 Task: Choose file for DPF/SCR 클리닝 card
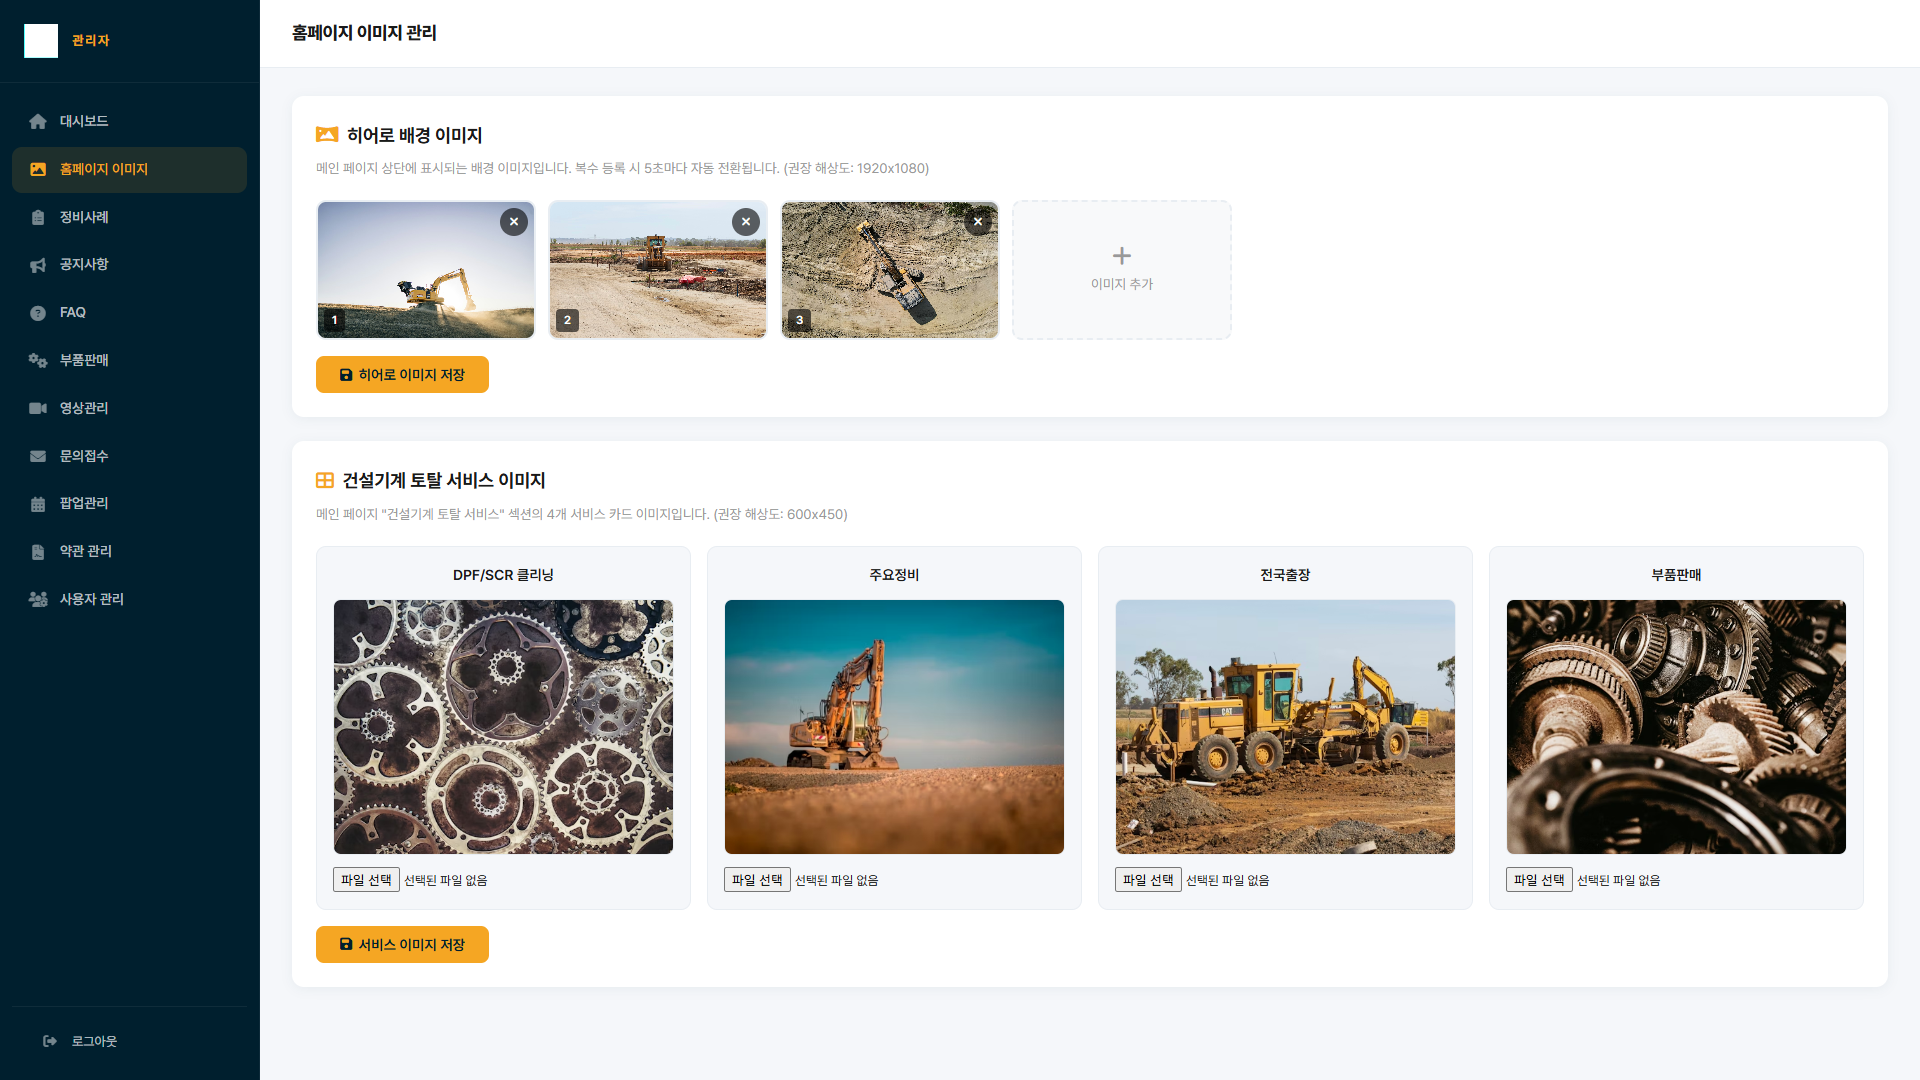[366, 880]
